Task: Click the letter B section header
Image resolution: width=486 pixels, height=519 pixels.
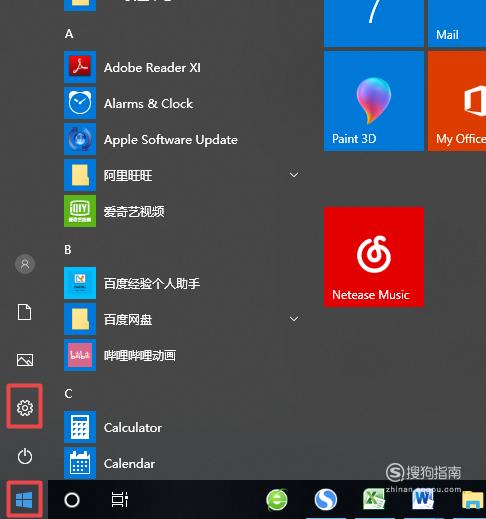Action: click(68, 250)
